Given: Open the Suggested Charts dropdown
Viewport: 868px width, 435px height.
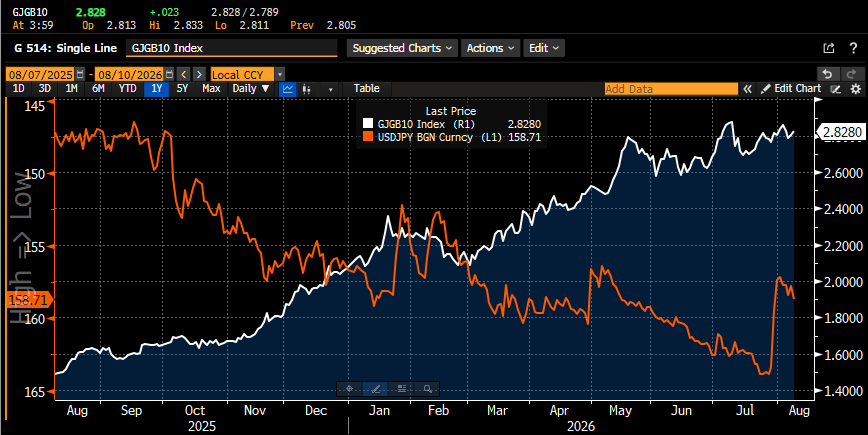Looking at the screenshot, I should pyautogui.click(x=402, y=48).
